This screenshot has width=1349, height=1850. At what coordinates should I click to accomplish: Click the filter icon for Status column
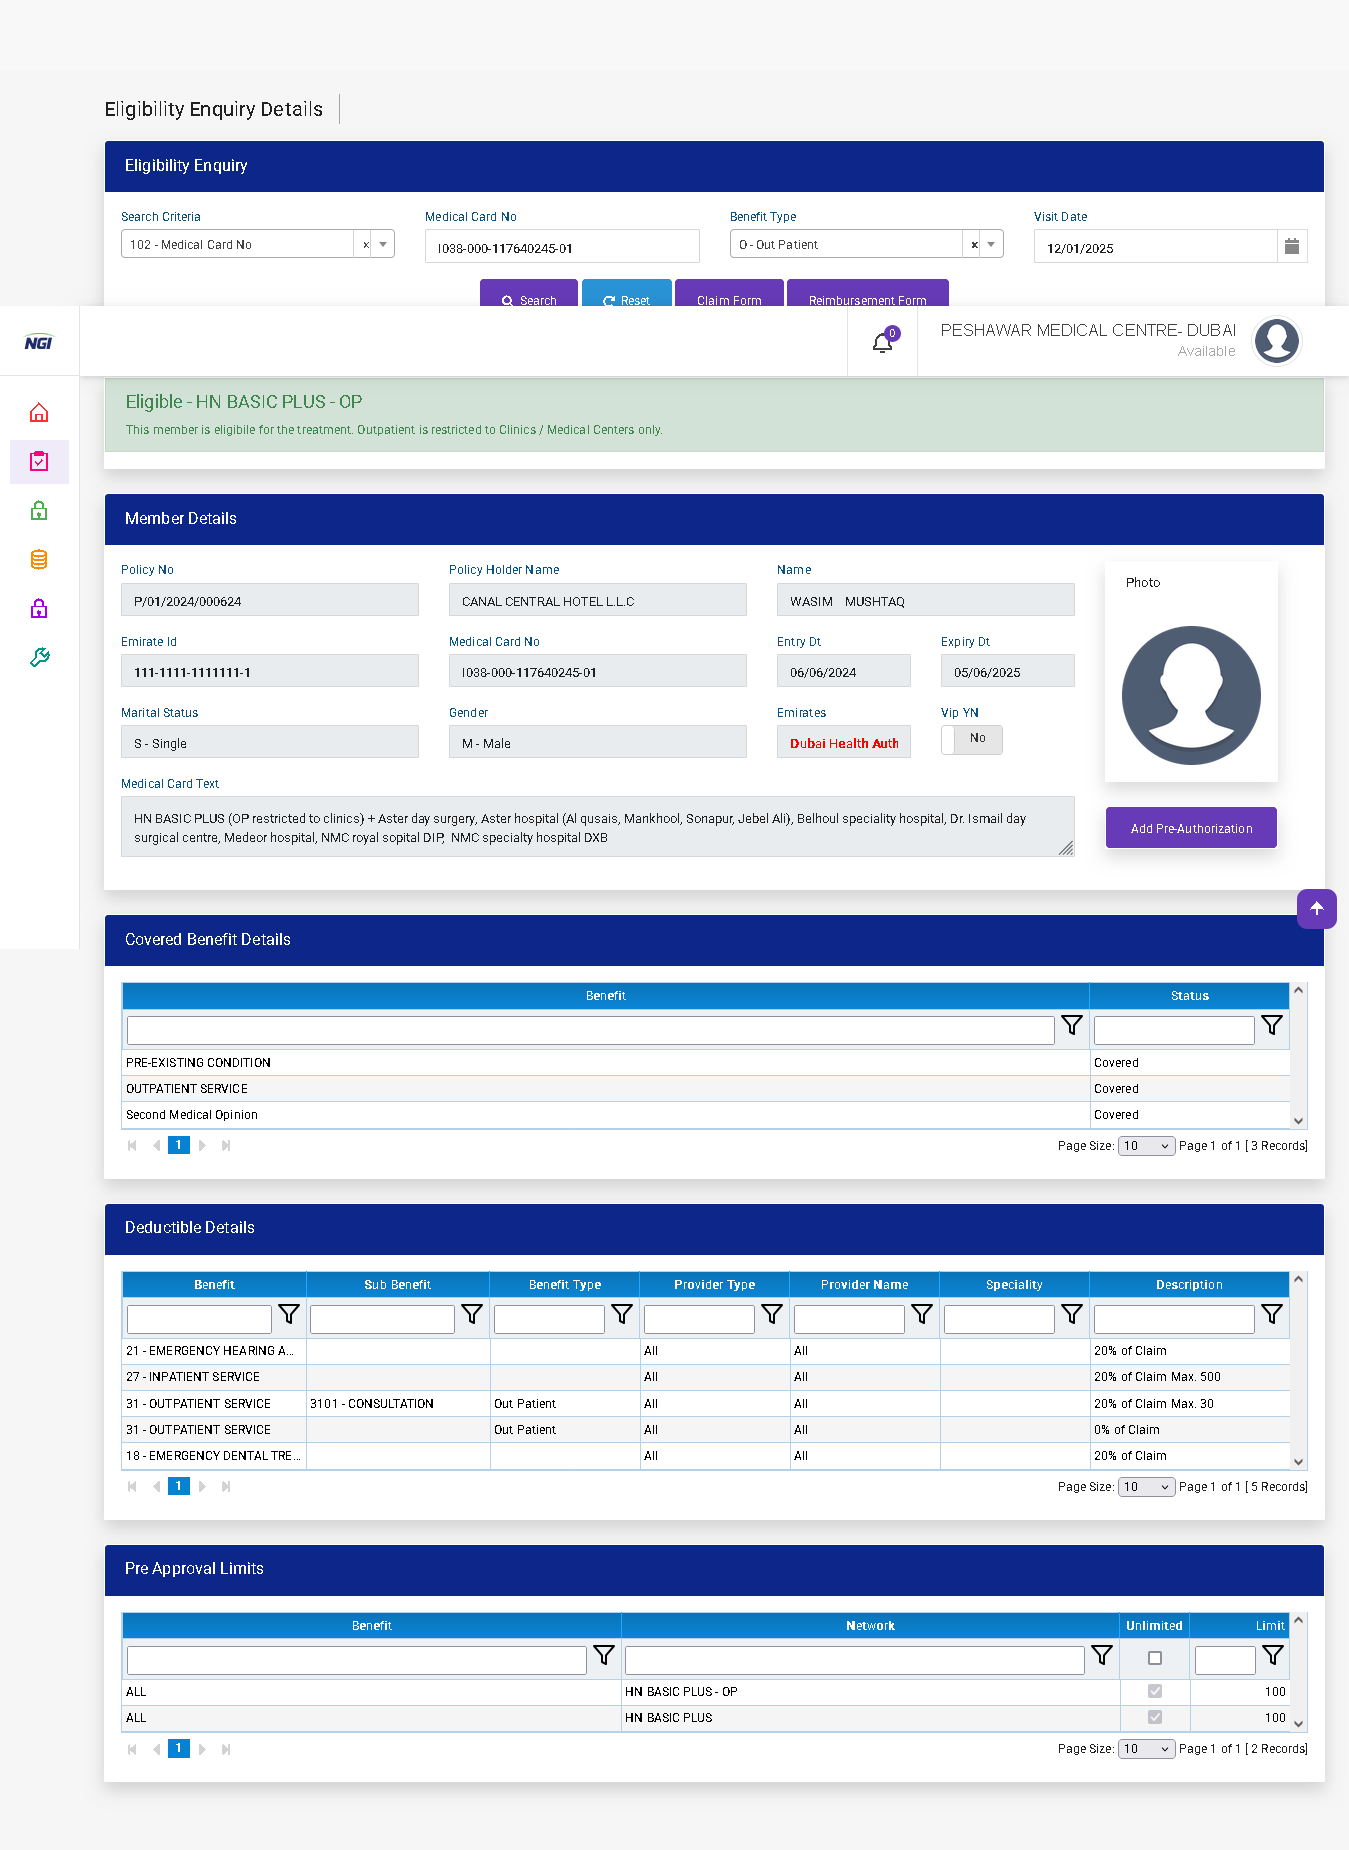tap(1271, 1026)
